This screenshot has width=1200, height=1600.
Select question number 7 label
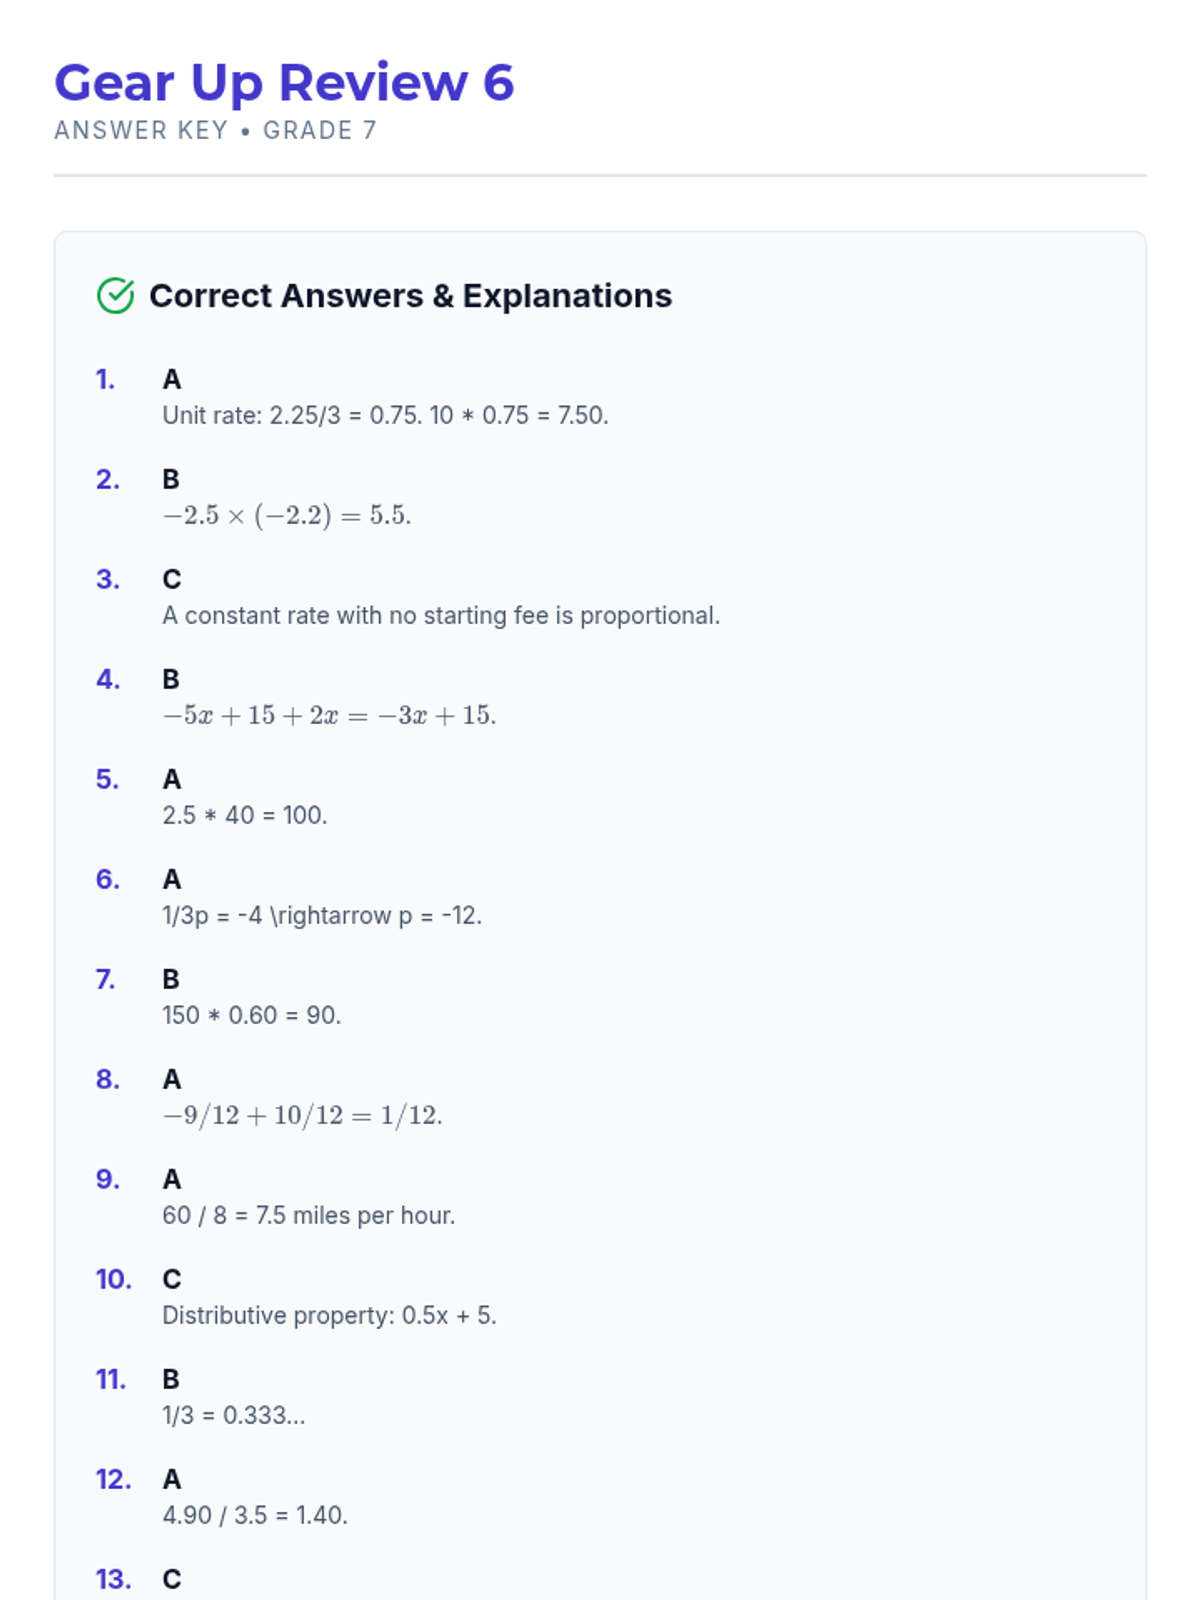(x=106, y=980)
